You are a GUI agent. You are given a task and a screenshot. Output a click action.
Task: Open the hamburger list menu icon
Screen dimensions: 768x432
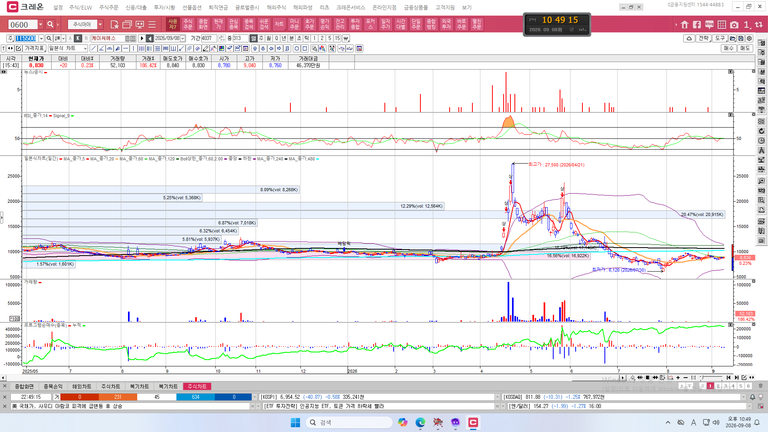152,24
